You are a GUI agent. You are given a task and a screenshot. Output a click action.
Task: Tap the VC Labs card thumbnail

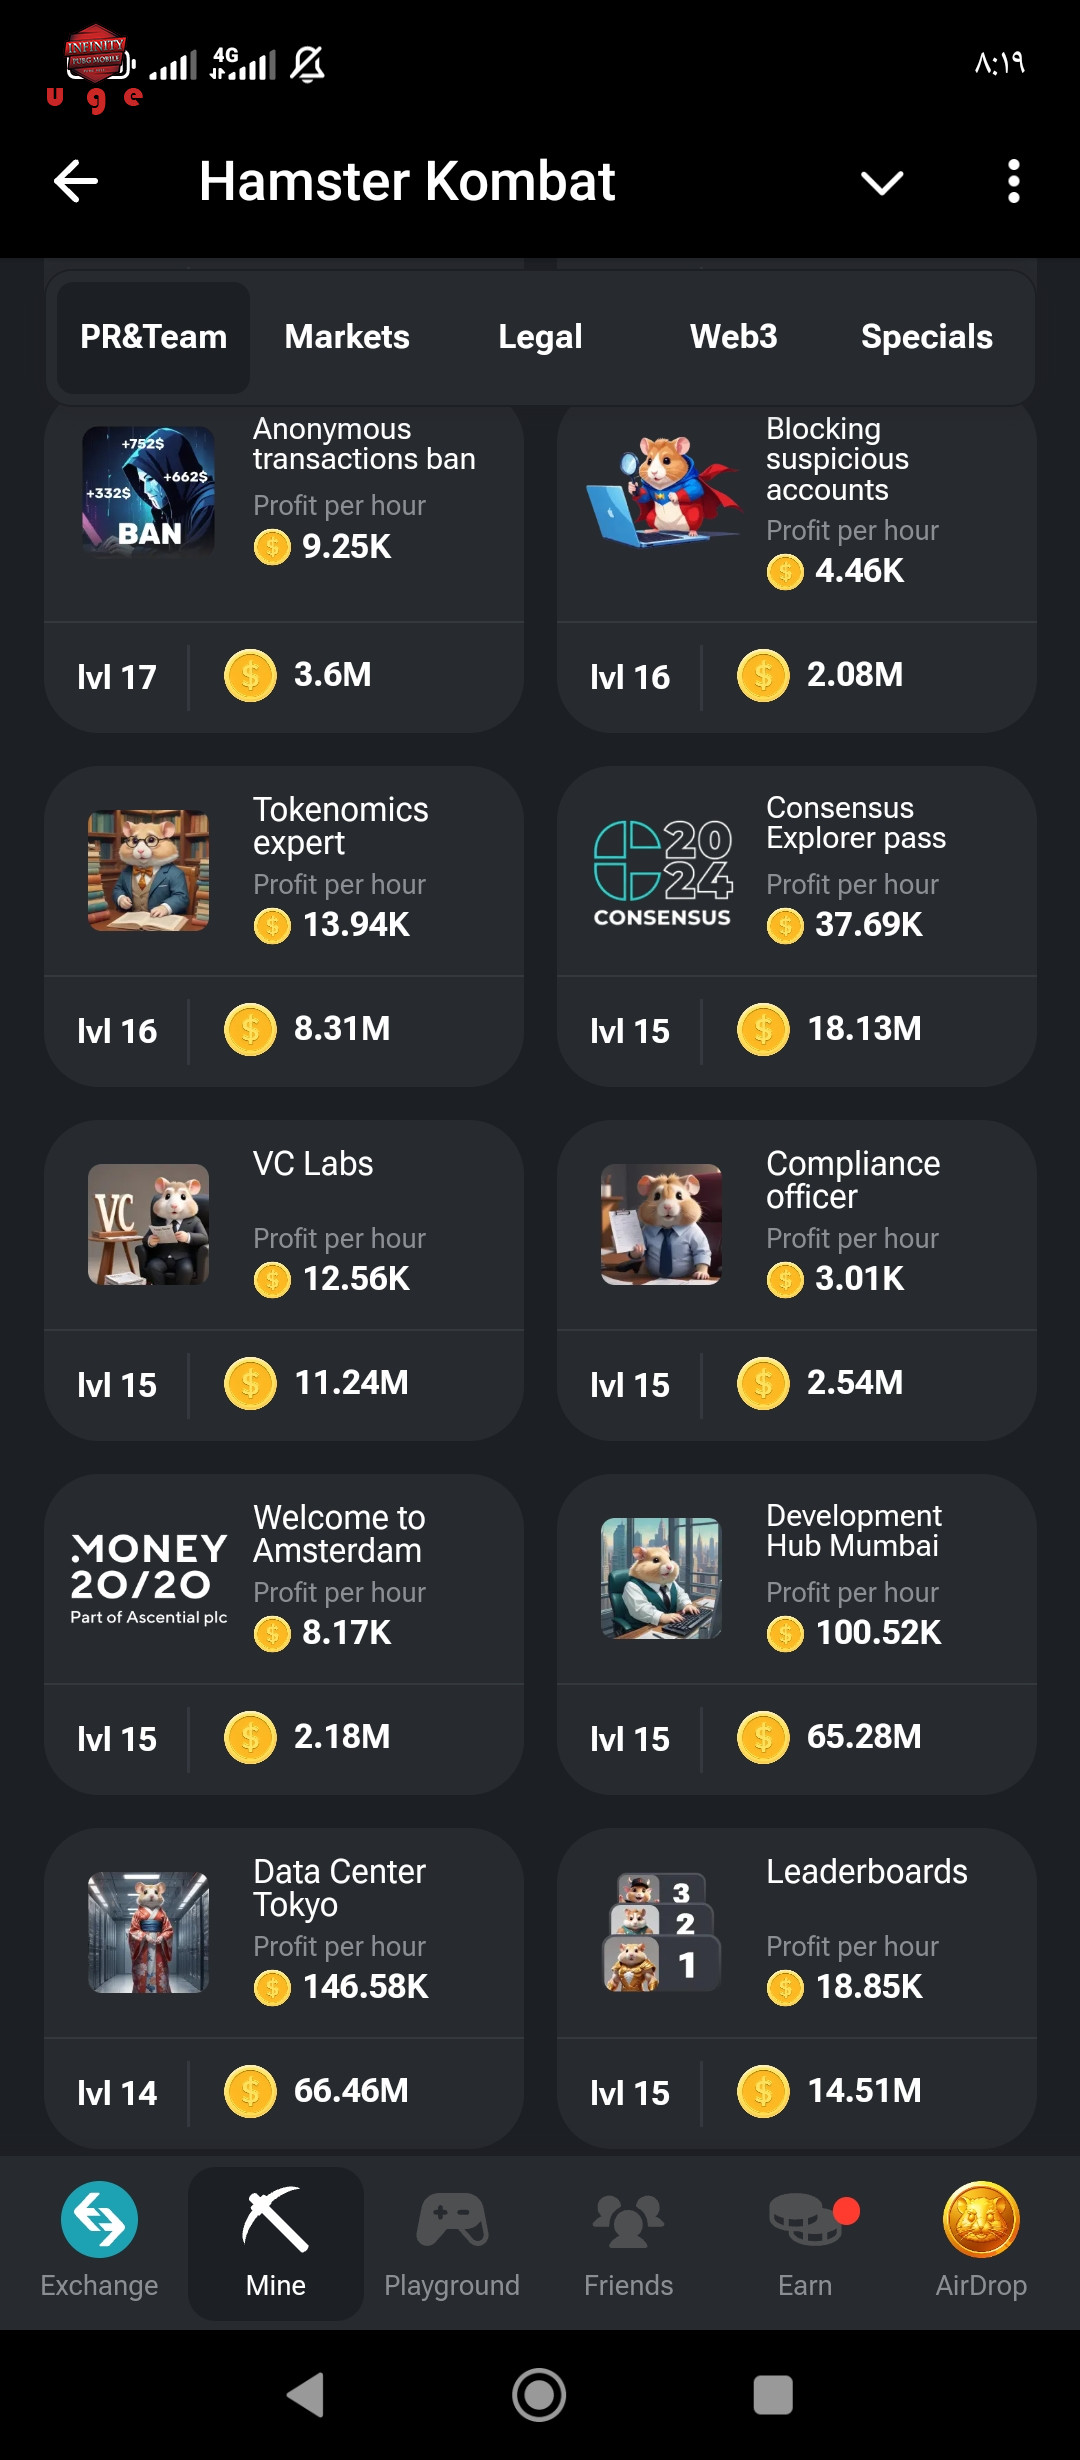pyautogui.click(x=148, y=1224)
